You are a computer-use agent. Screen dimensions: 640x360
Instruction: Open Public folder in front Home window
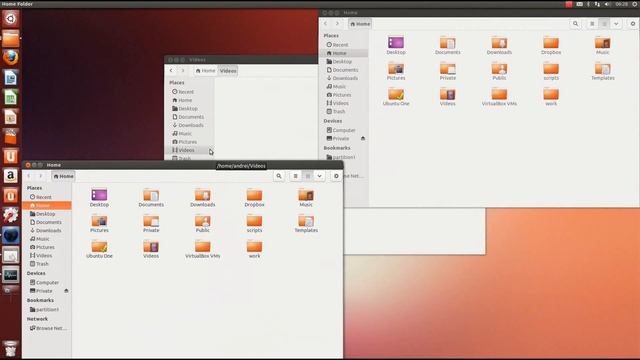[x=202, y=223]
